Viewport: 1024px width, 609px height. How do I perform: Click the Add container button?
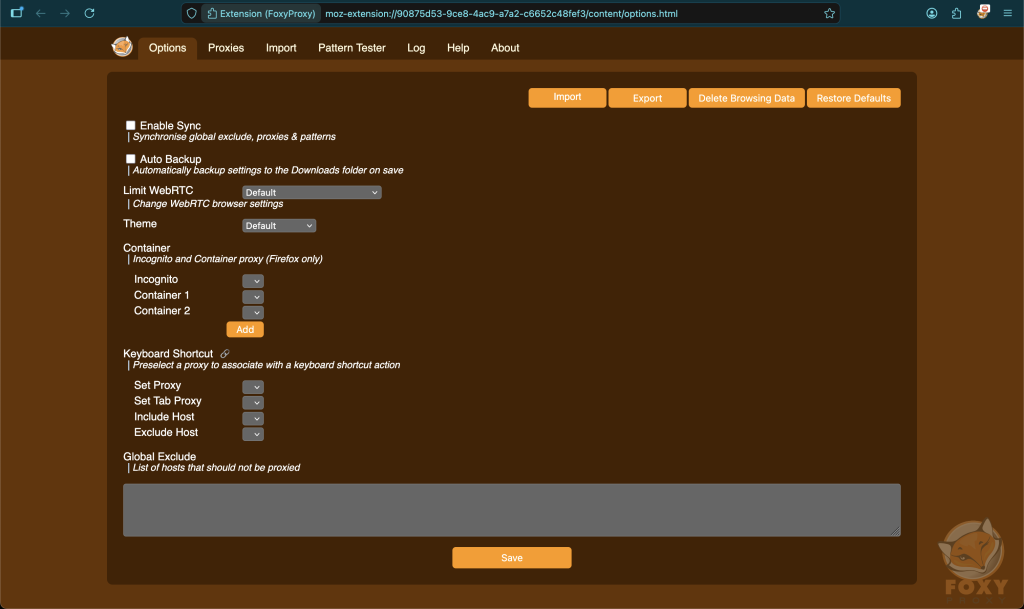(x=245, y=329)
